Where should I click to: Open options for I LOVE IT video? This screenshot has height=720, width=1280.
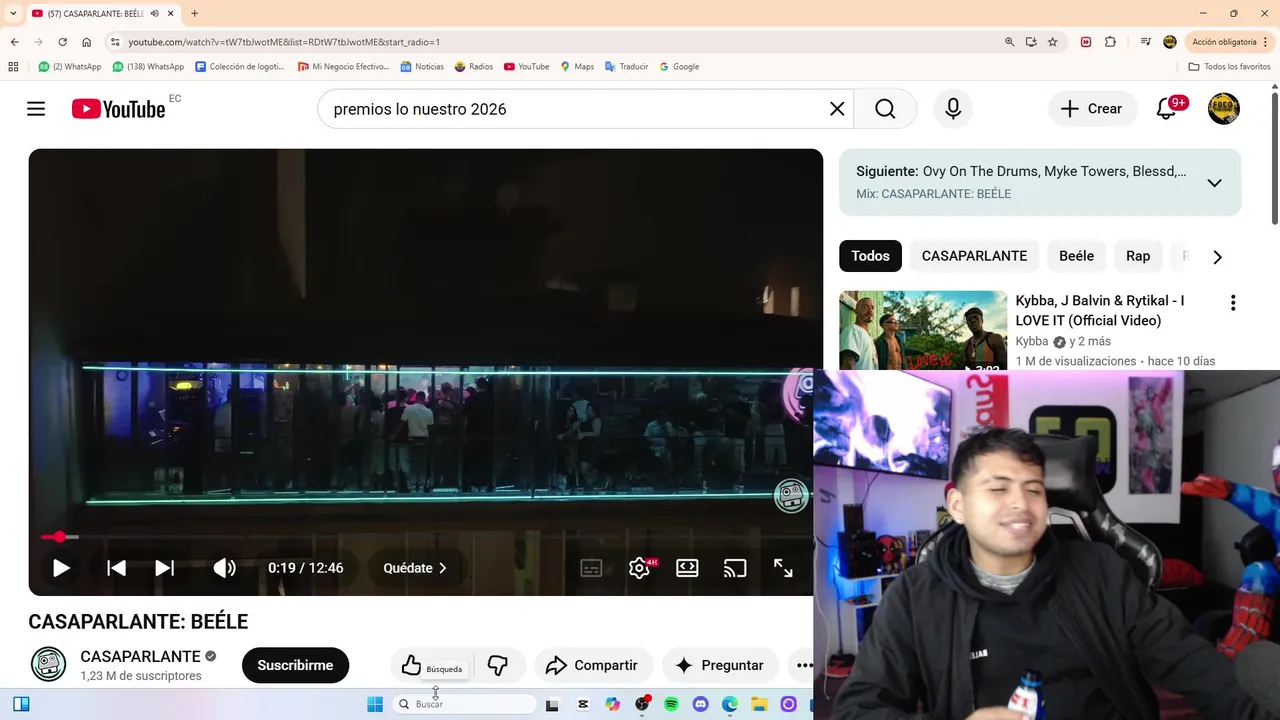pyautogui.click(x=1233, y=303)
